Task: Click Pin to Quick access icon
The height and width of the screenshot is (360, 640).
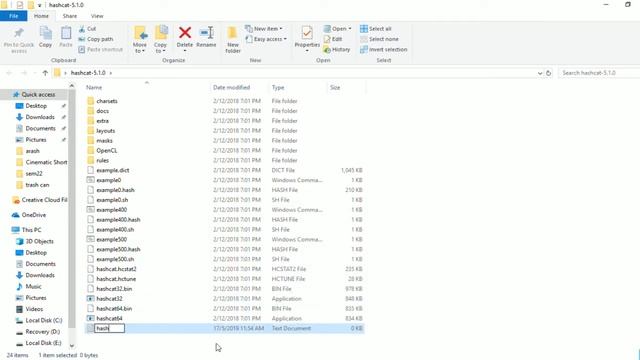Action: [19, 33]
